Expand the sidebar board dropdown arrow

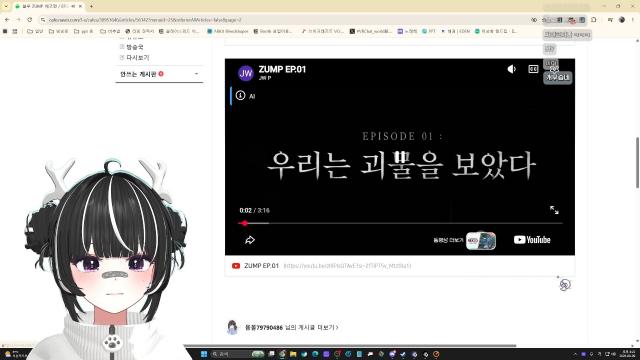pos(196,74)
